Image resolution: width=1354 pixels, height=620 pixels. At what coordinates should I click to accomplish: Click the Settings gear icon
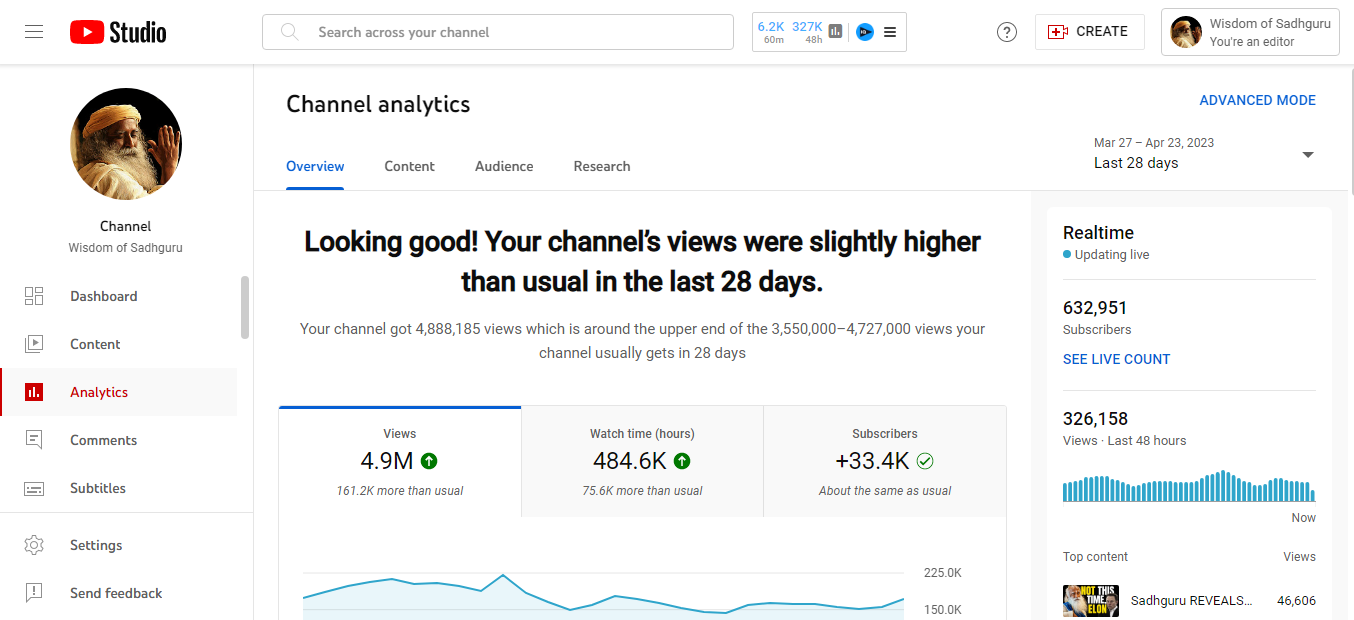[34, 545]
